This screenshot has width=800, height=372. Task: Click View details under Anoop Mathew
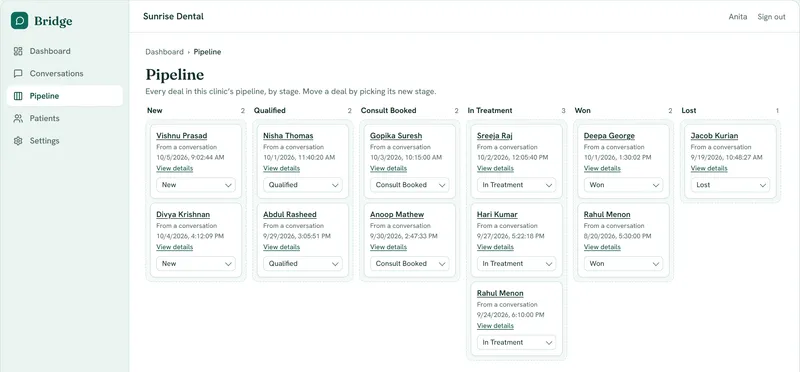click(389, 247)
